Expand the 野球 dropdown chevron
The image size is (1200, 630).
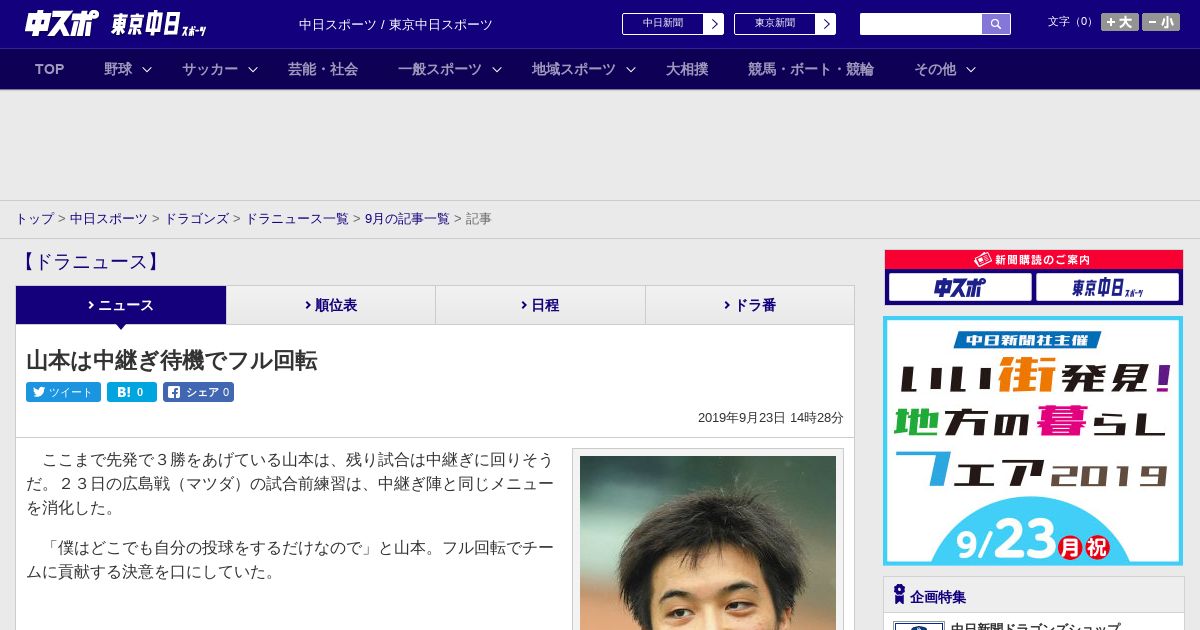tap(147, 69)
